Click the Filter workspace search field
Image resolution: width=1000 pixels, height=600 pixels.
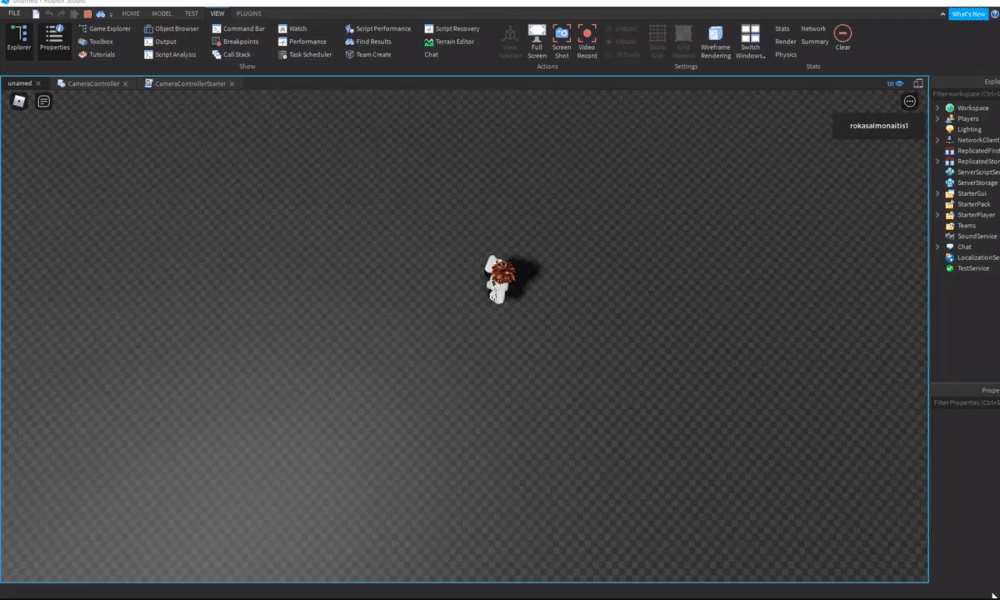coord(966,94)
